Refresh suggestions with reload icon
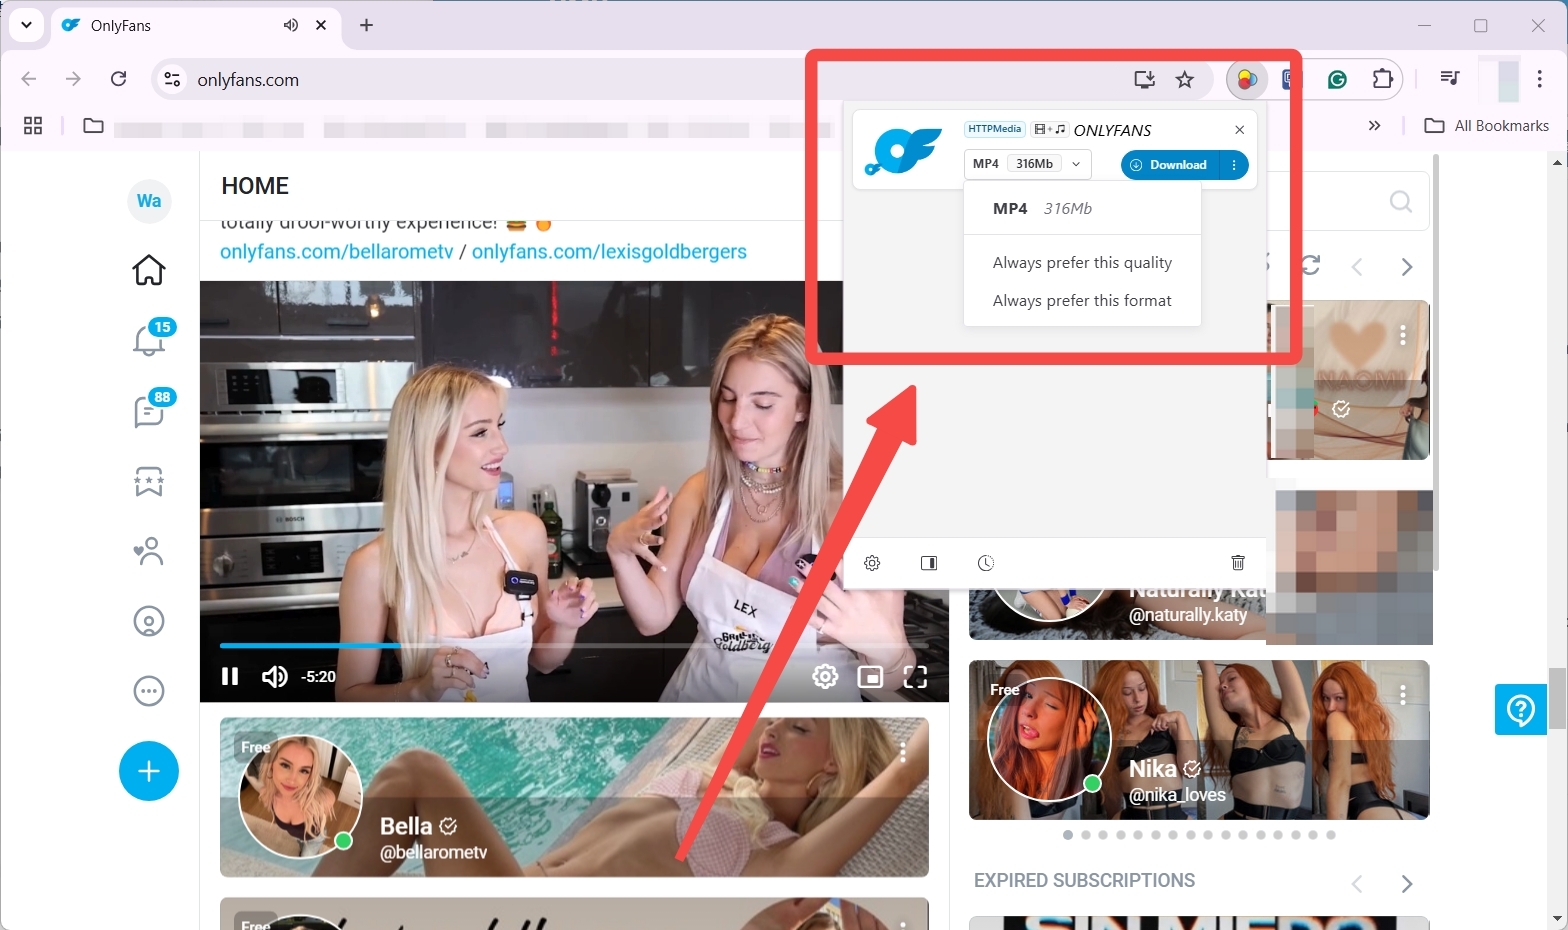Viewport: 1568px width, 930px height. coord(1310,265)
